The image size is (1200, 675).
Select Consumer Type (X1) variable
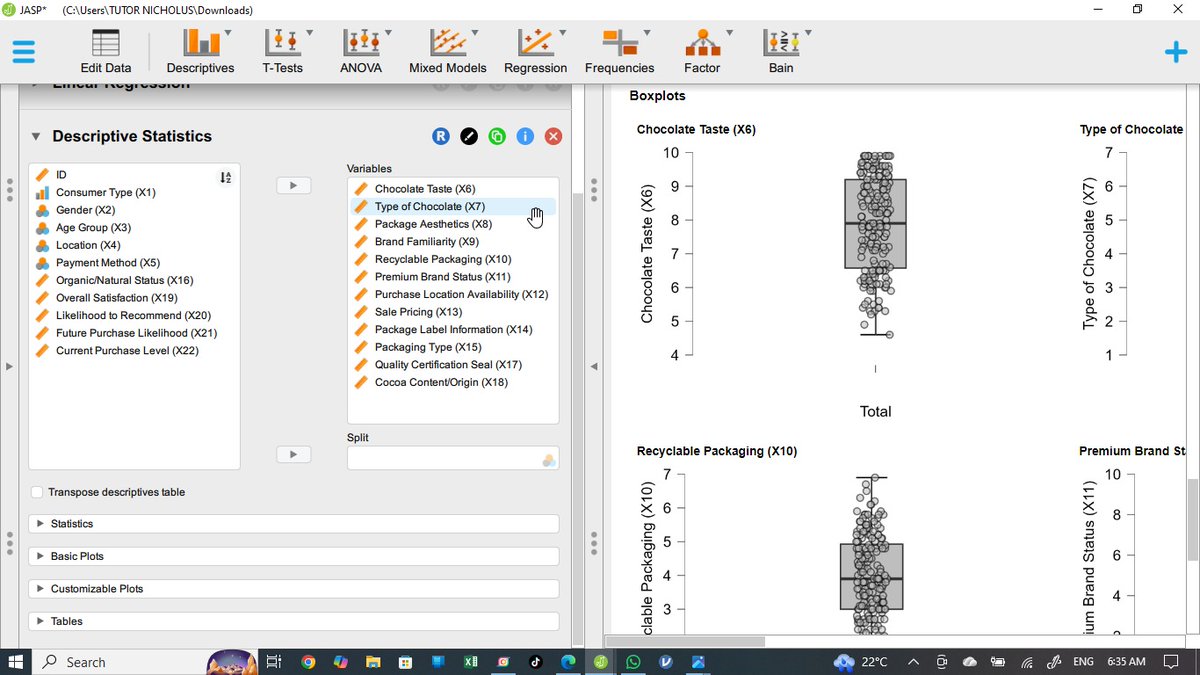pos(105,192)
